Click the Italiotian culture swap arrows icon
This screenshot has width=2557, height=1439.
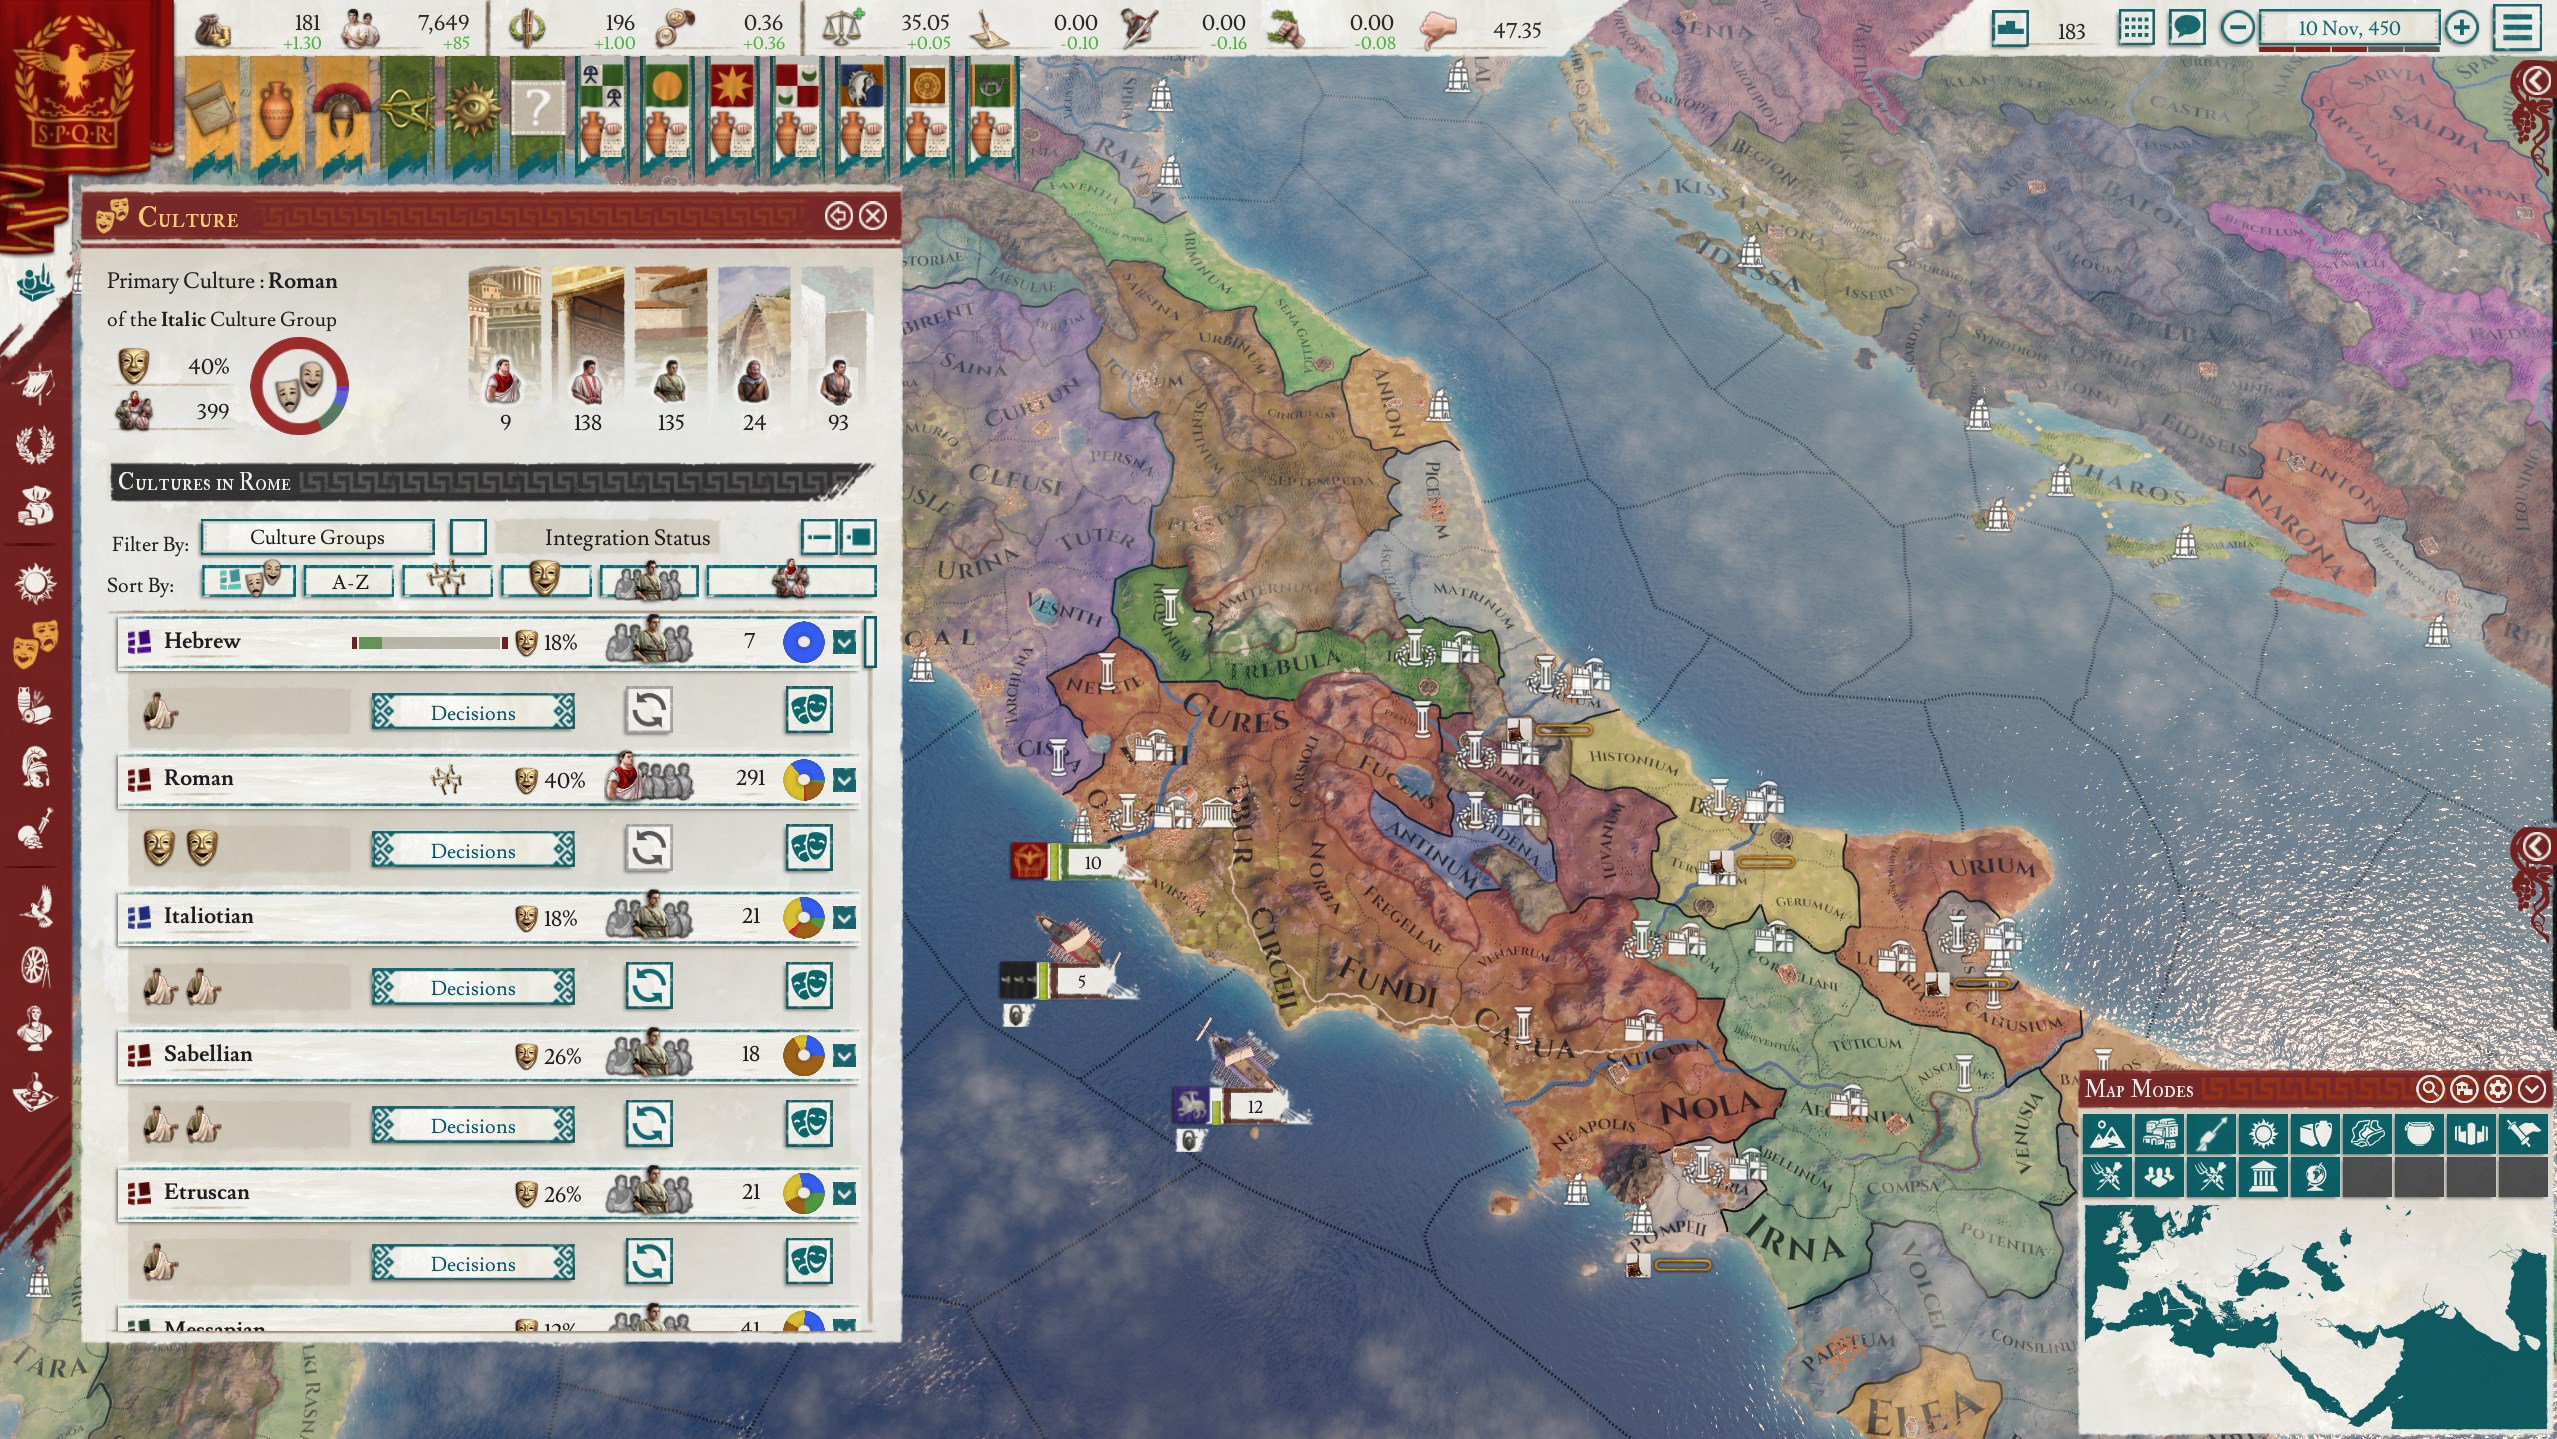tap(648, 986)
